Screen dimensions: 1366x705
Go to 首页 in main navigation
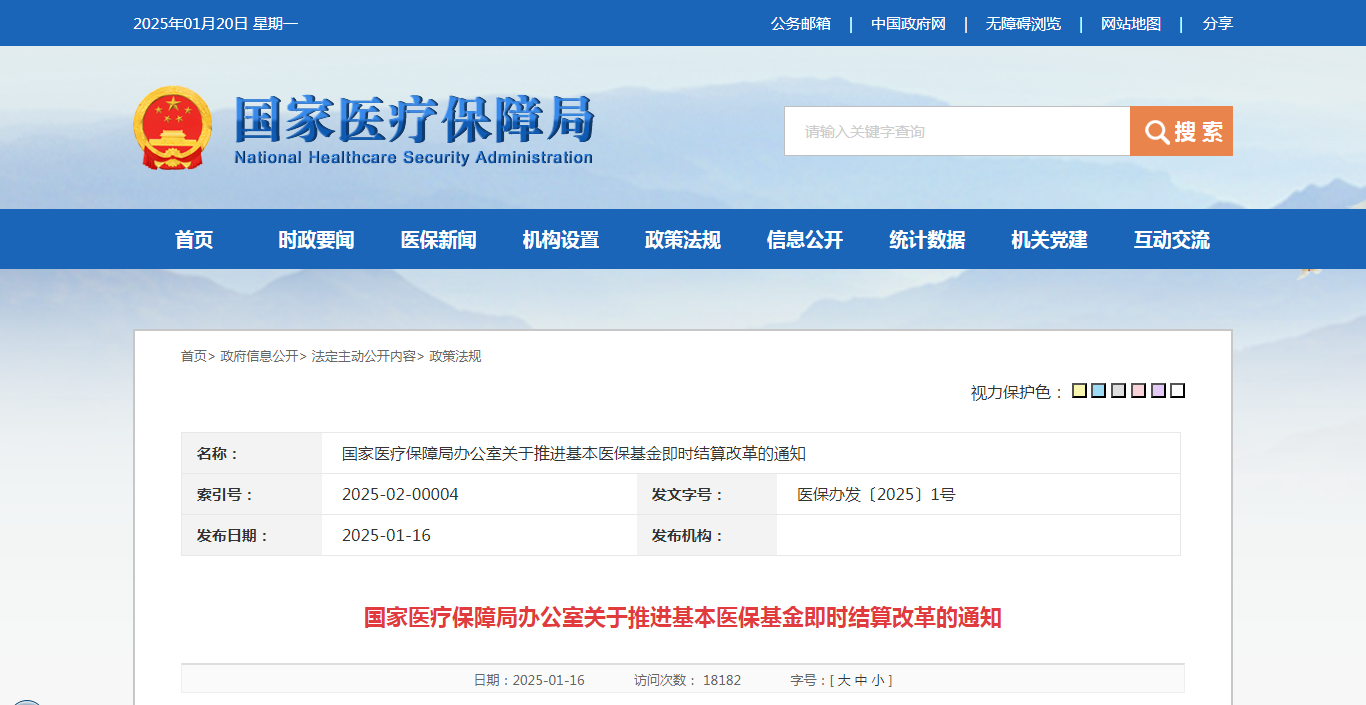(194, 240)
